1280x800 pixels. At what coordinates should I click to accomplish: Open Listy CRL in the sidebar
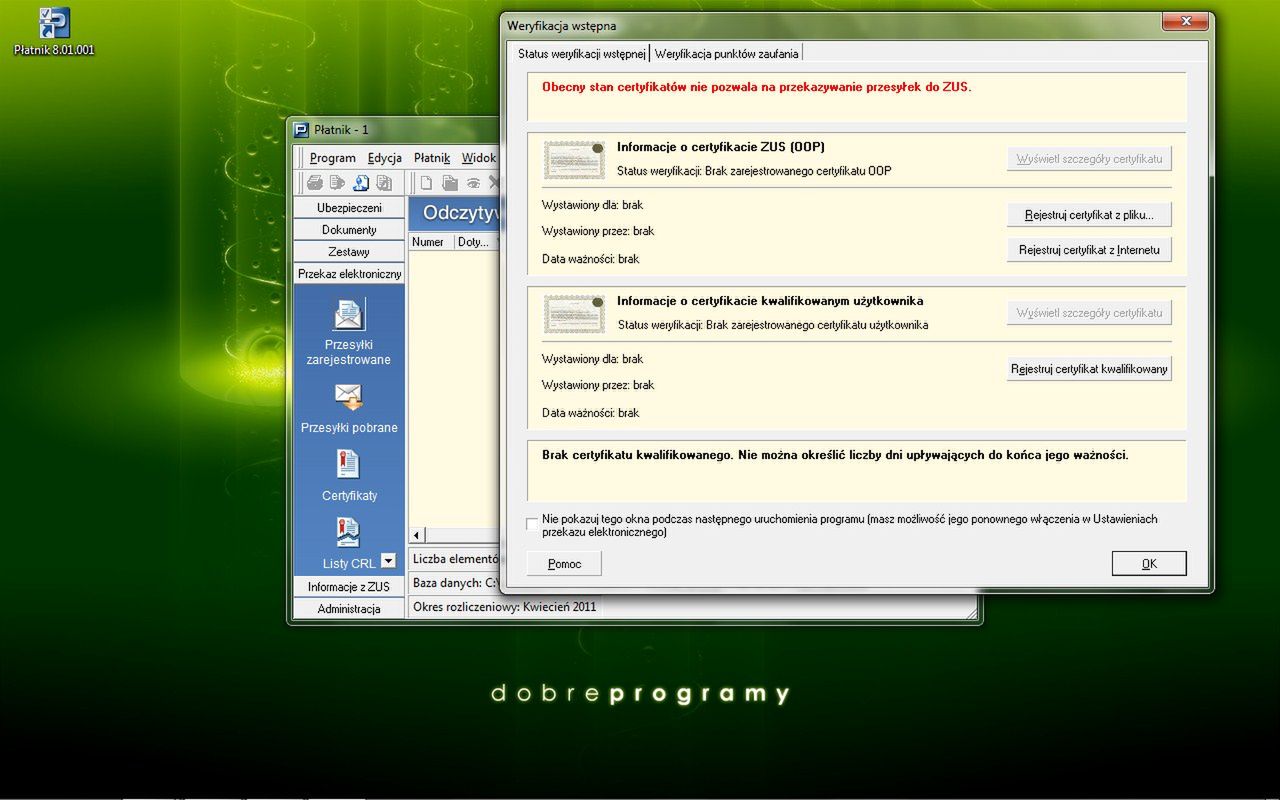click(x=349, y=545)
